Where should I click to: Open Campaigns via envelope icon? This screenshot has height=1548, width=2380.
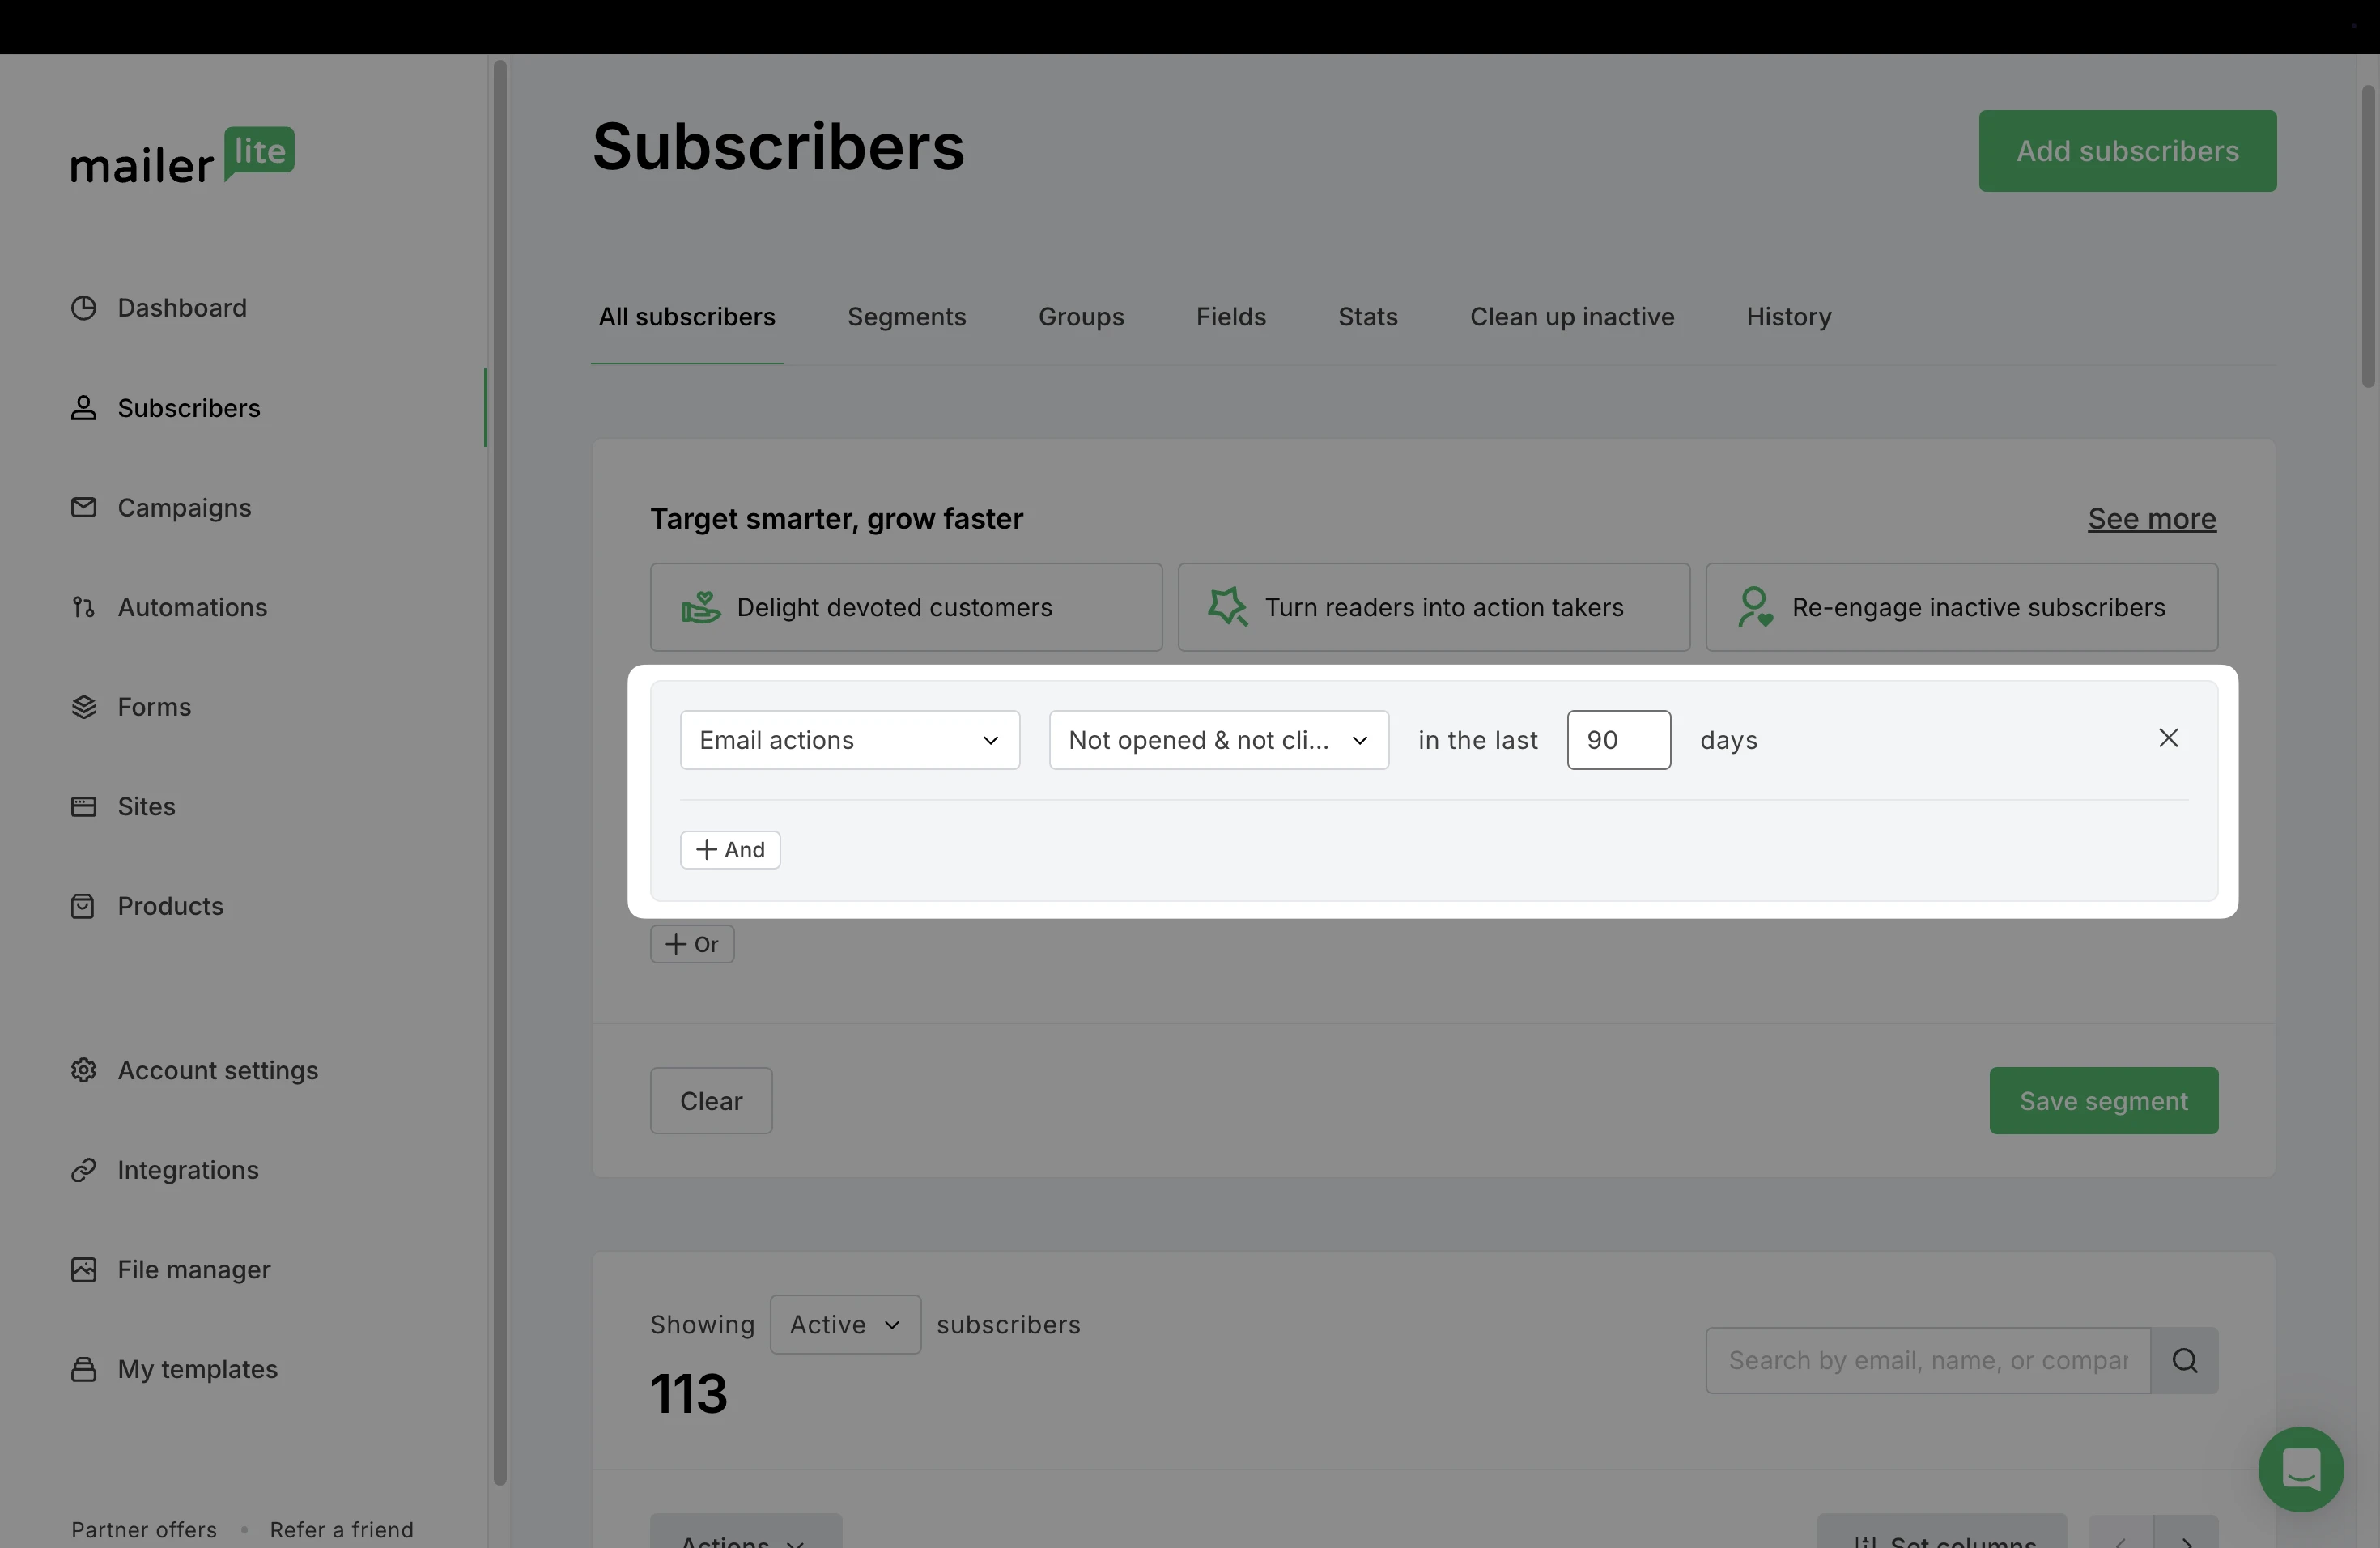[x=84, y=508]
